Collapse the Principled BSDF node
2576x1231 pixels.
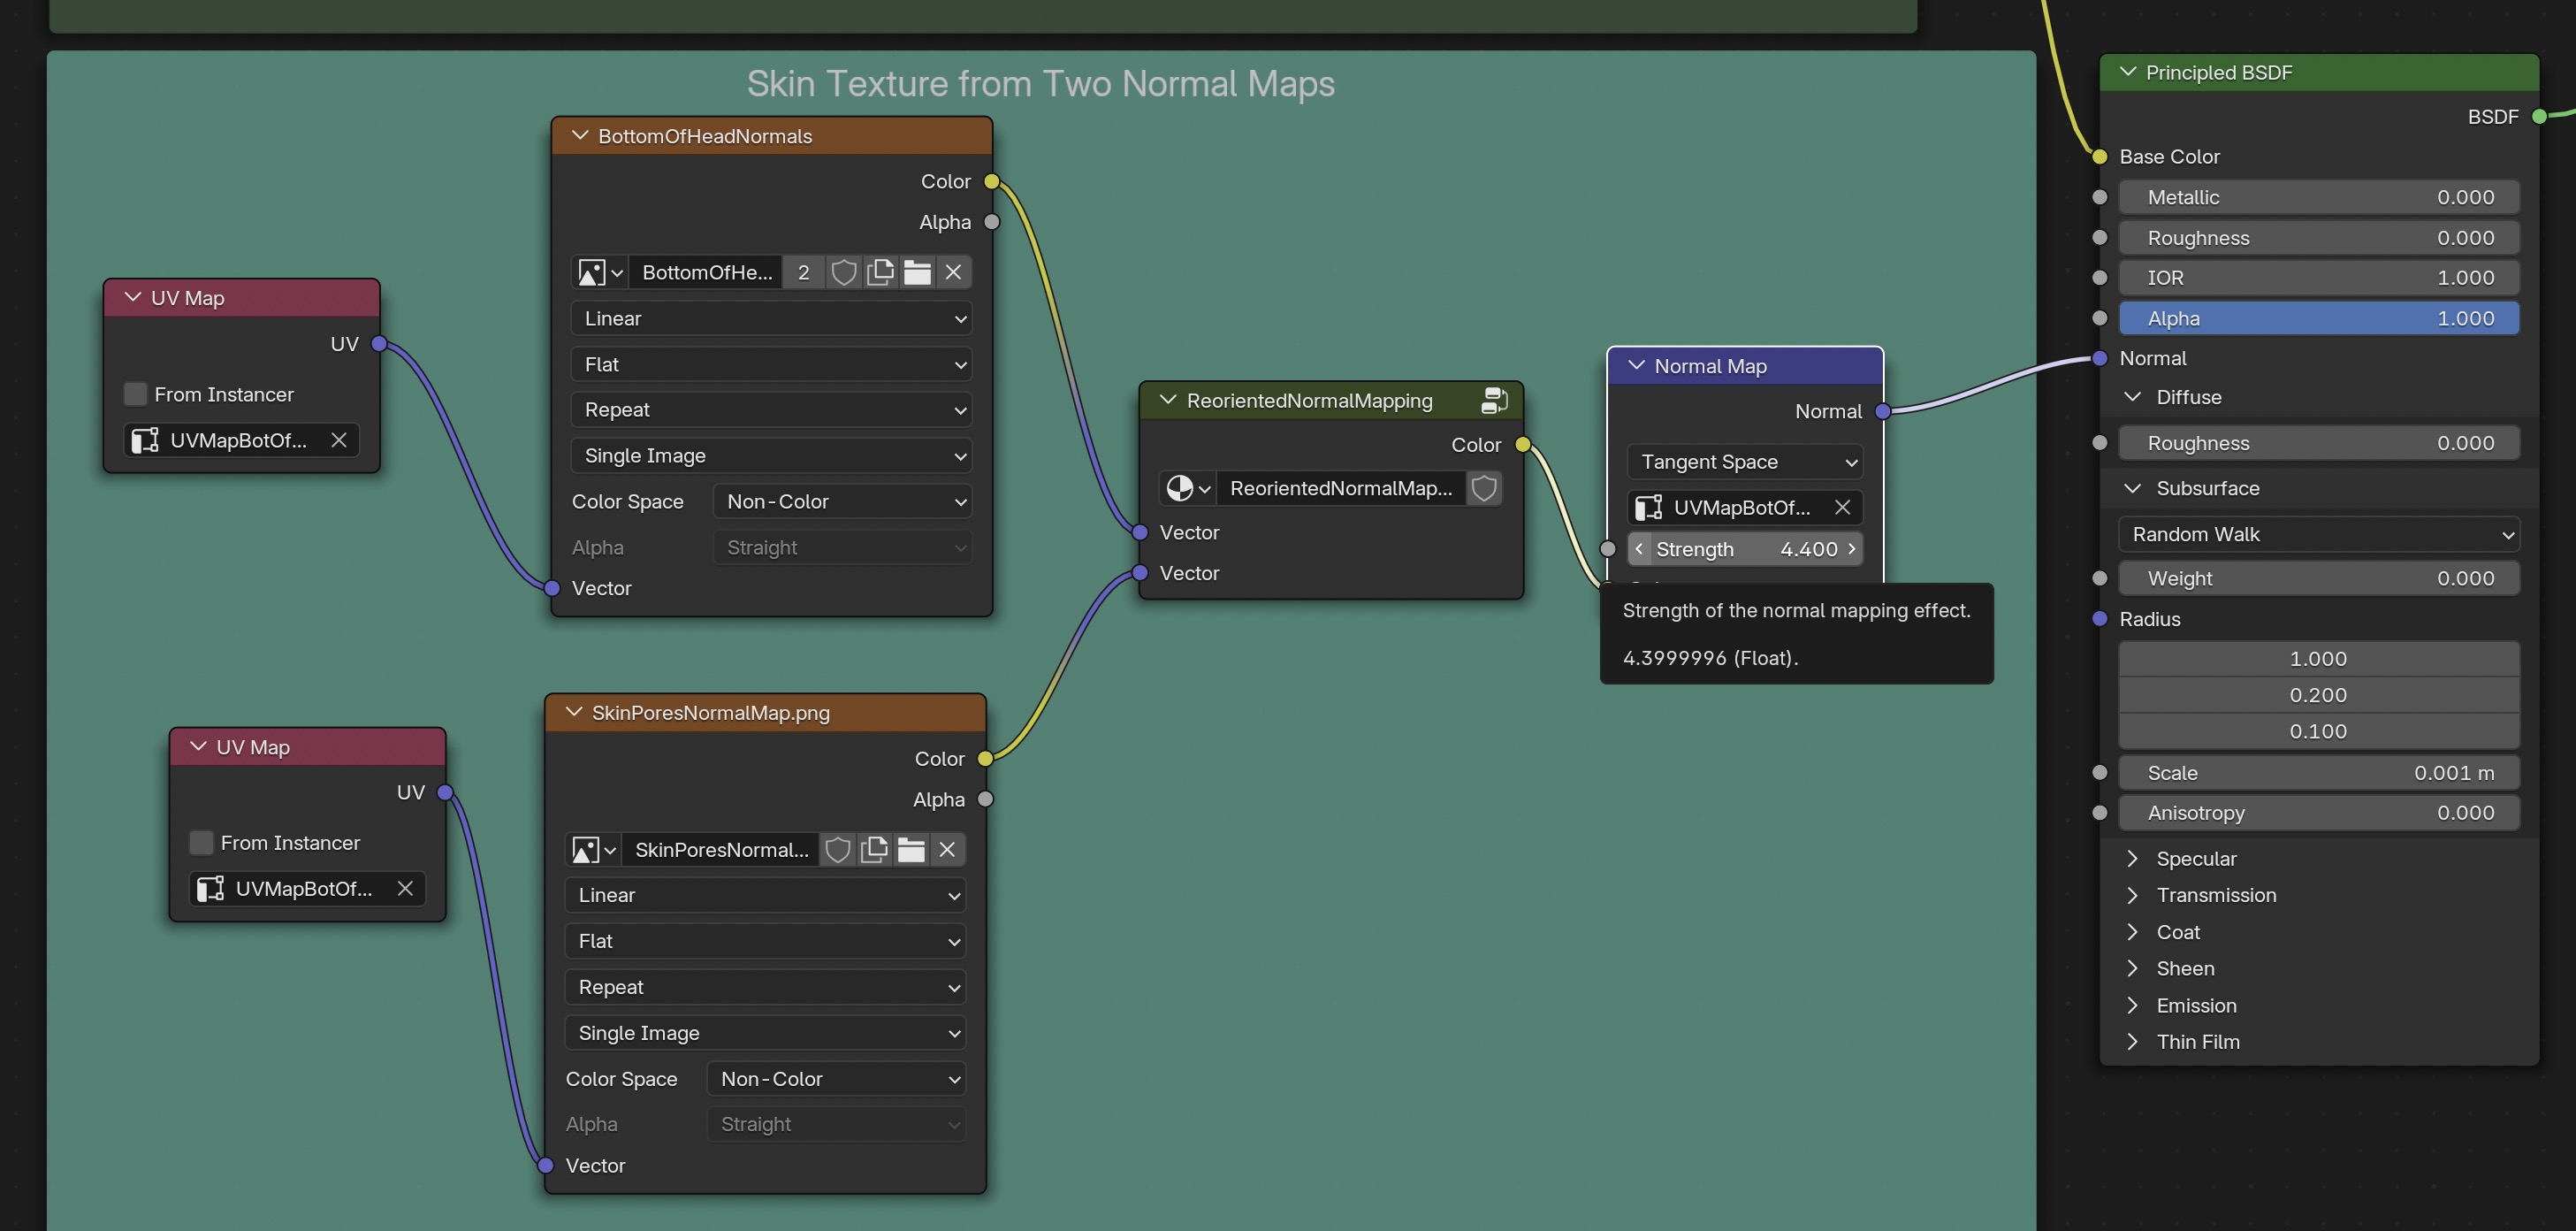click(x=2128, y=72)
